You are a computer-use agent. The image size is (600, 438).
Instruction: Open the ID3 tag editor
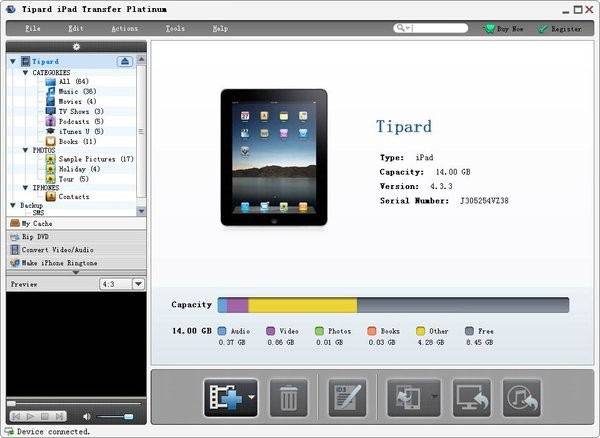[x=348, y=397]
